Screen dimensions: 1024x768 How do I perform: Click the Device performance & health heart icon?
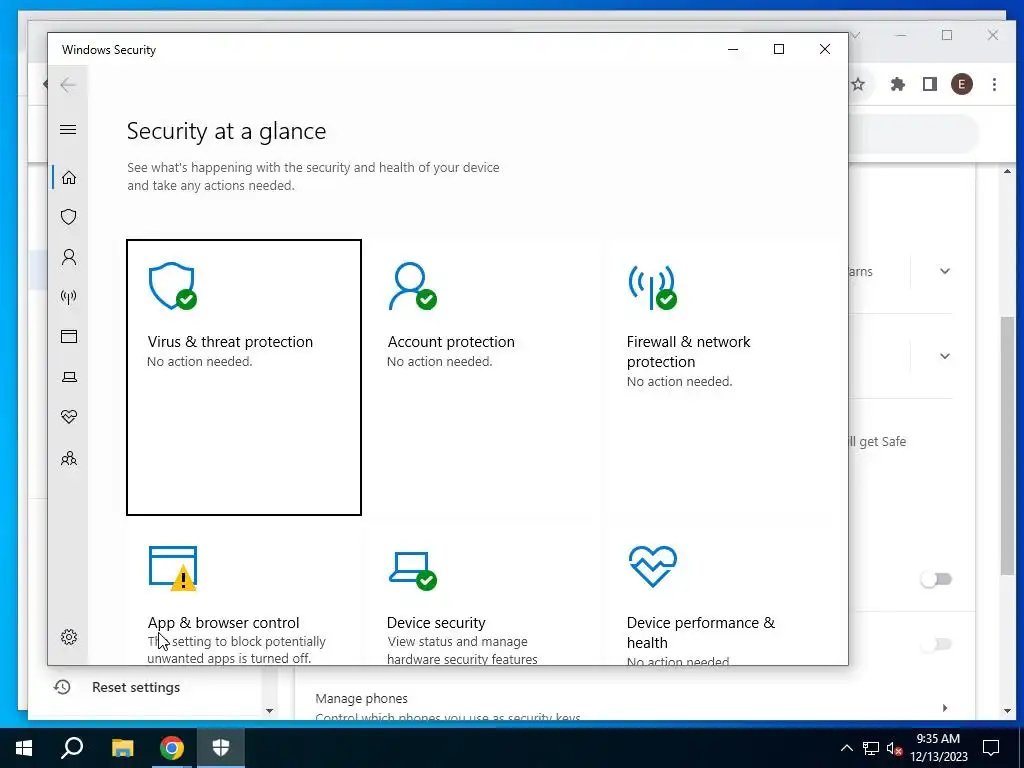(x=652, y=567)
